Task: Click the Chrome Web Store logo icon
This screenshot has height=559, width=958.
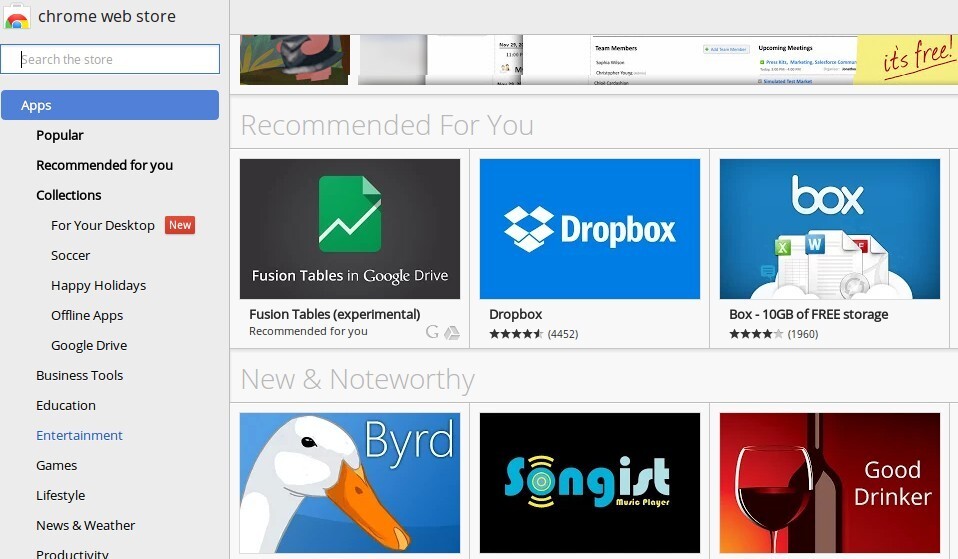Action: 16,16
